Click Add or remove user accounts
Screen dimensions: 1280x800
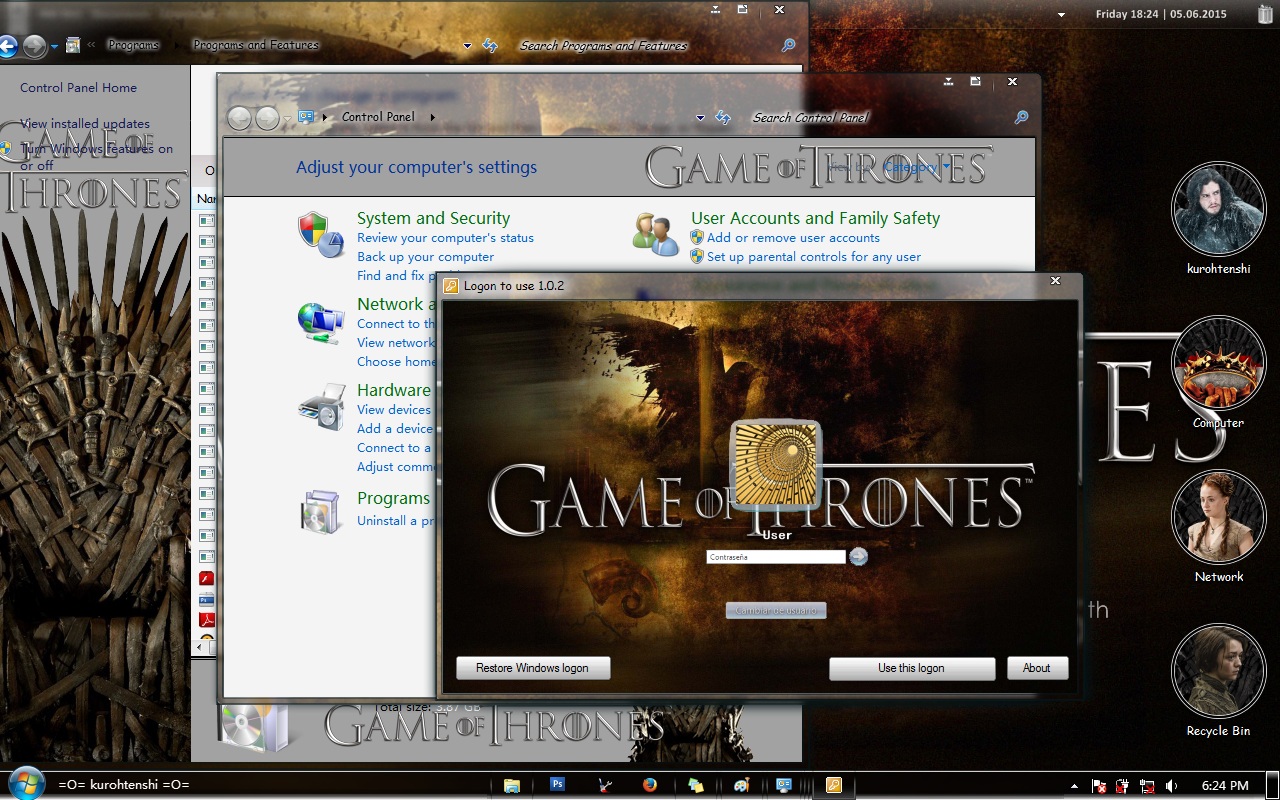click(793, 238)
